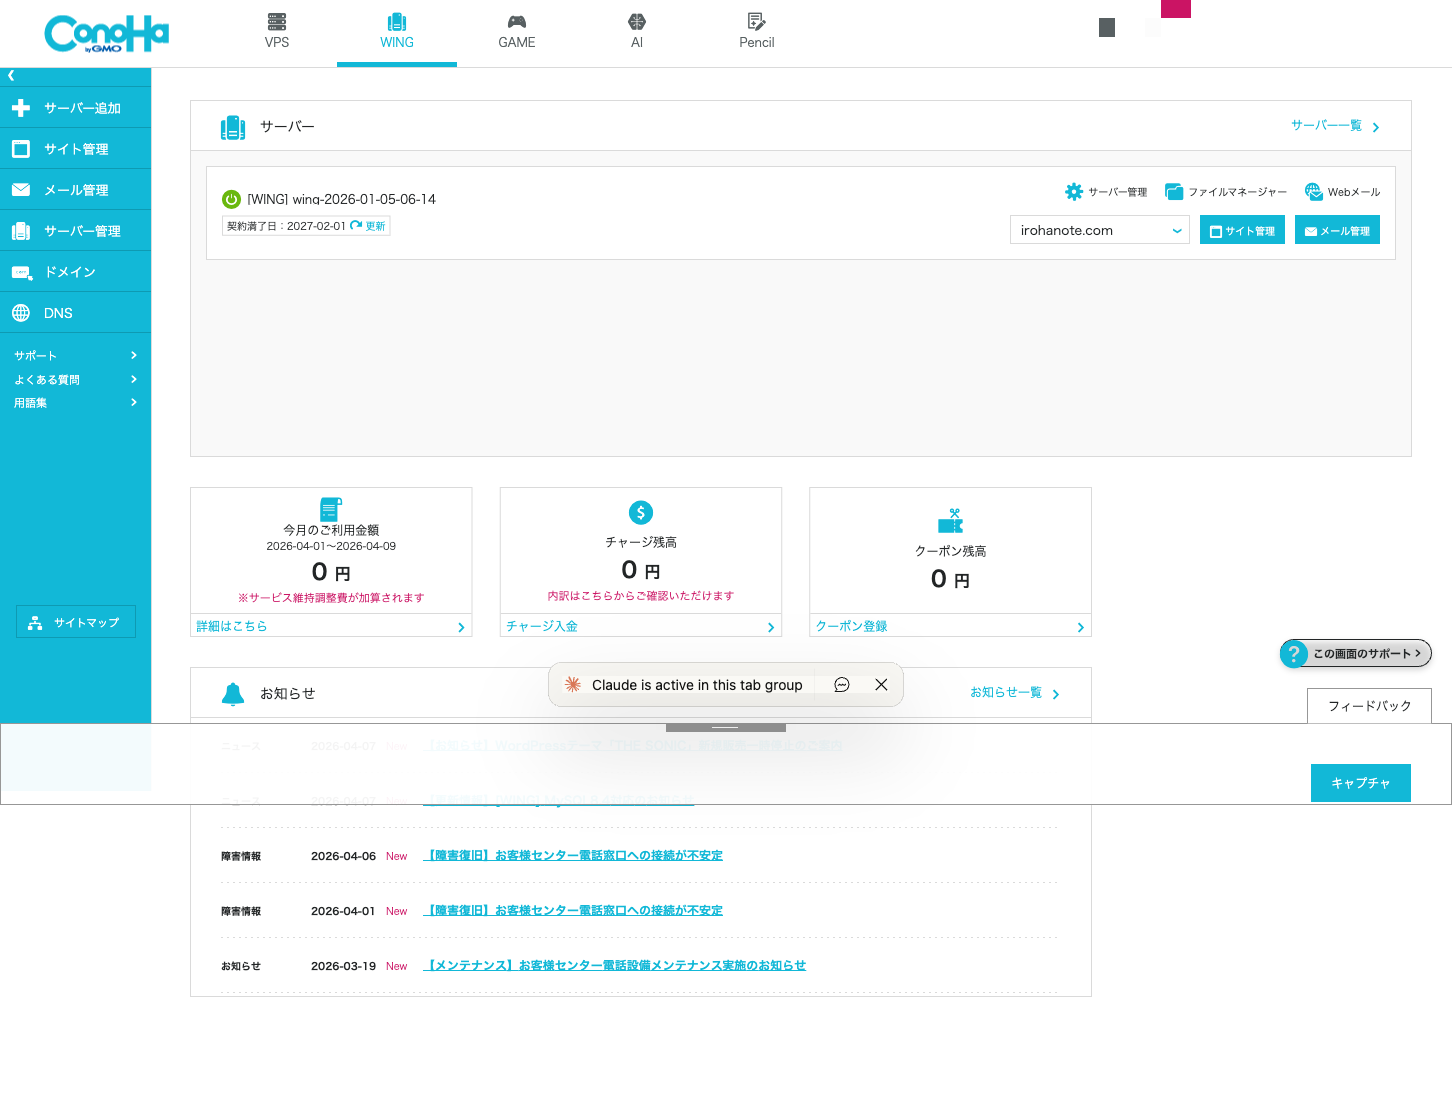This screenshot has width=1452, height=1117.
Task: Click the ConoHa logo
Action: tap(106, 34)
